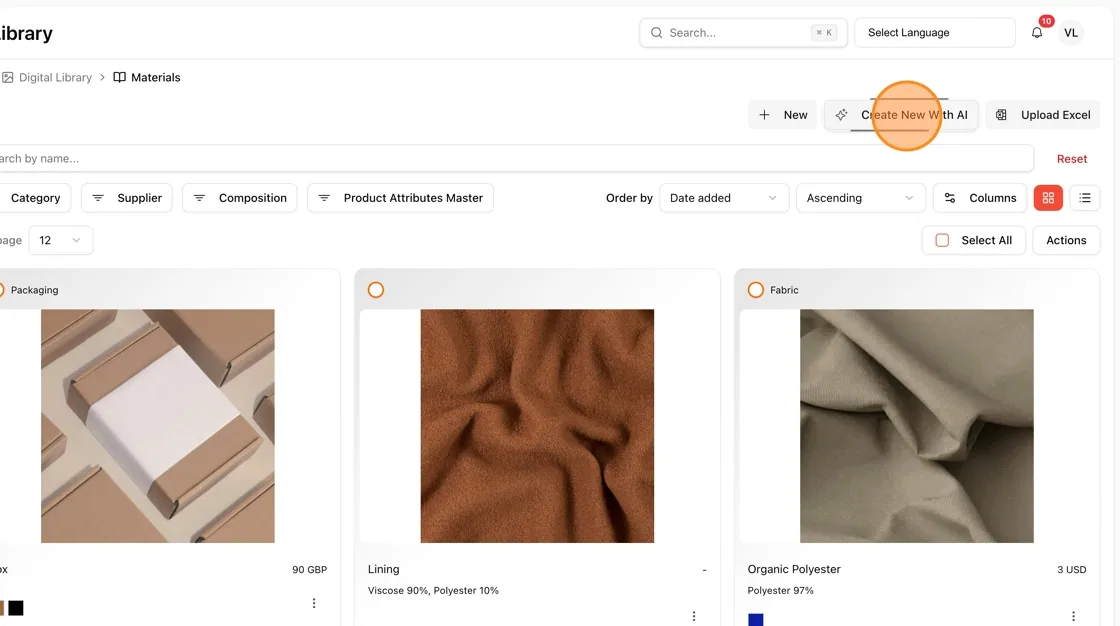Image resolution: width=1120 pixels, height=626 pixels.
Task: Click the Packaging category label
Action: coord(34,290)
